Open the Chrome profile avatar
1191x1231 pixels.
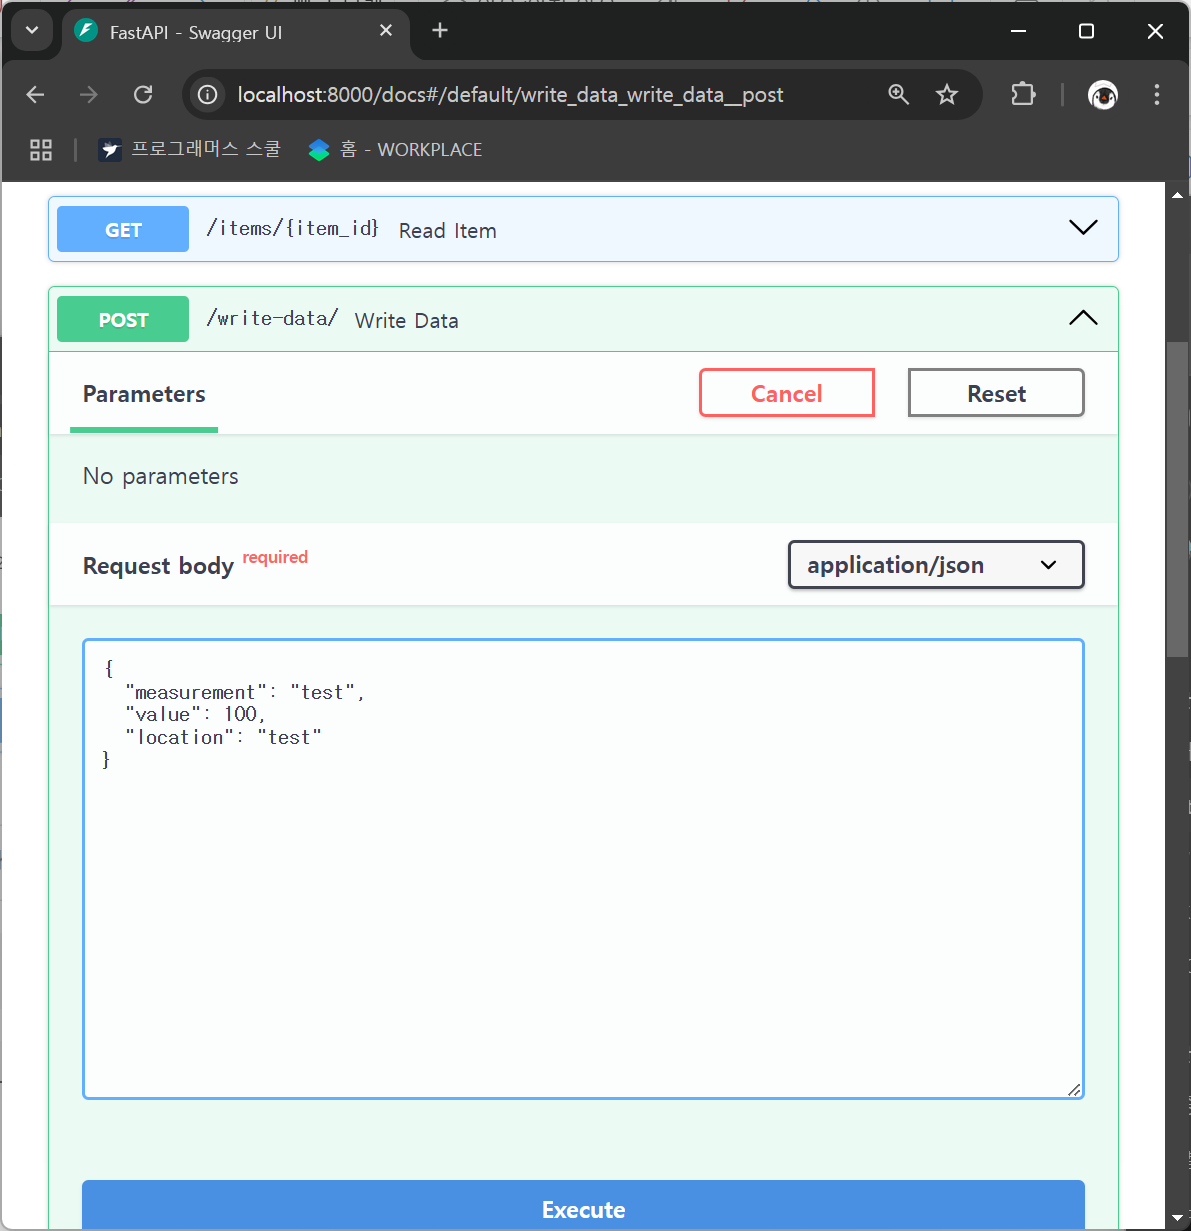[x=1103, y=95]
